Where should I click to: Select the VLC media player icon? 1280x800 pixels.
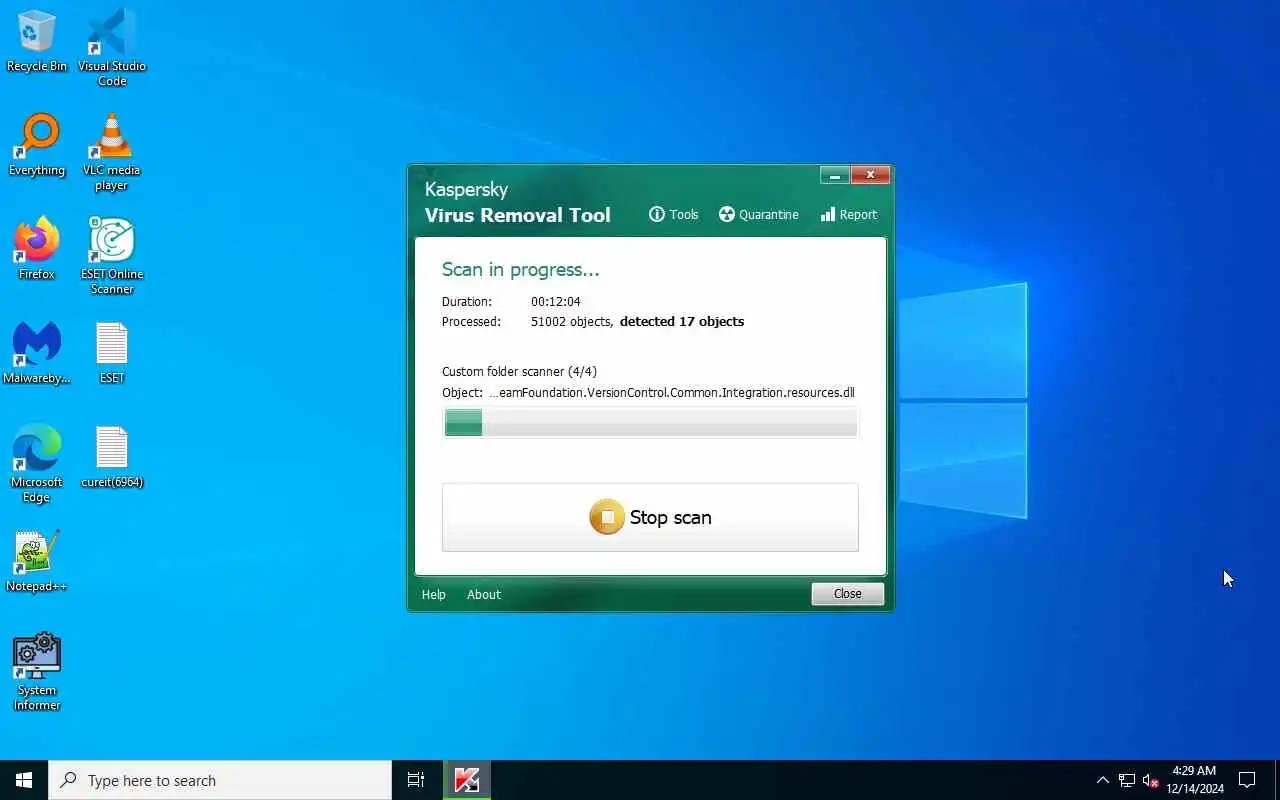pos(112,151)
